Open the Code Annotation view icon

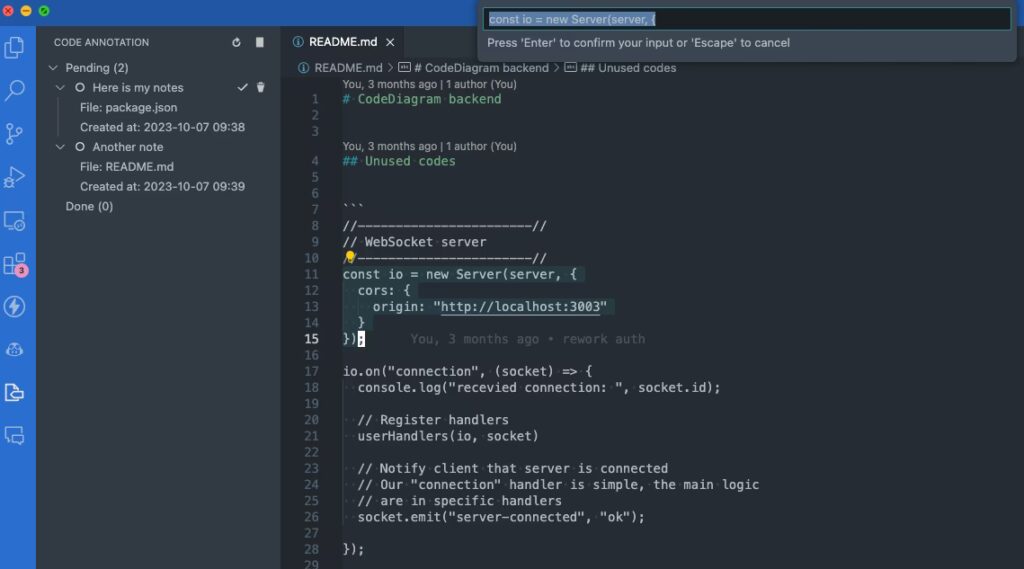pyautogui.click(x=15, y=392)
